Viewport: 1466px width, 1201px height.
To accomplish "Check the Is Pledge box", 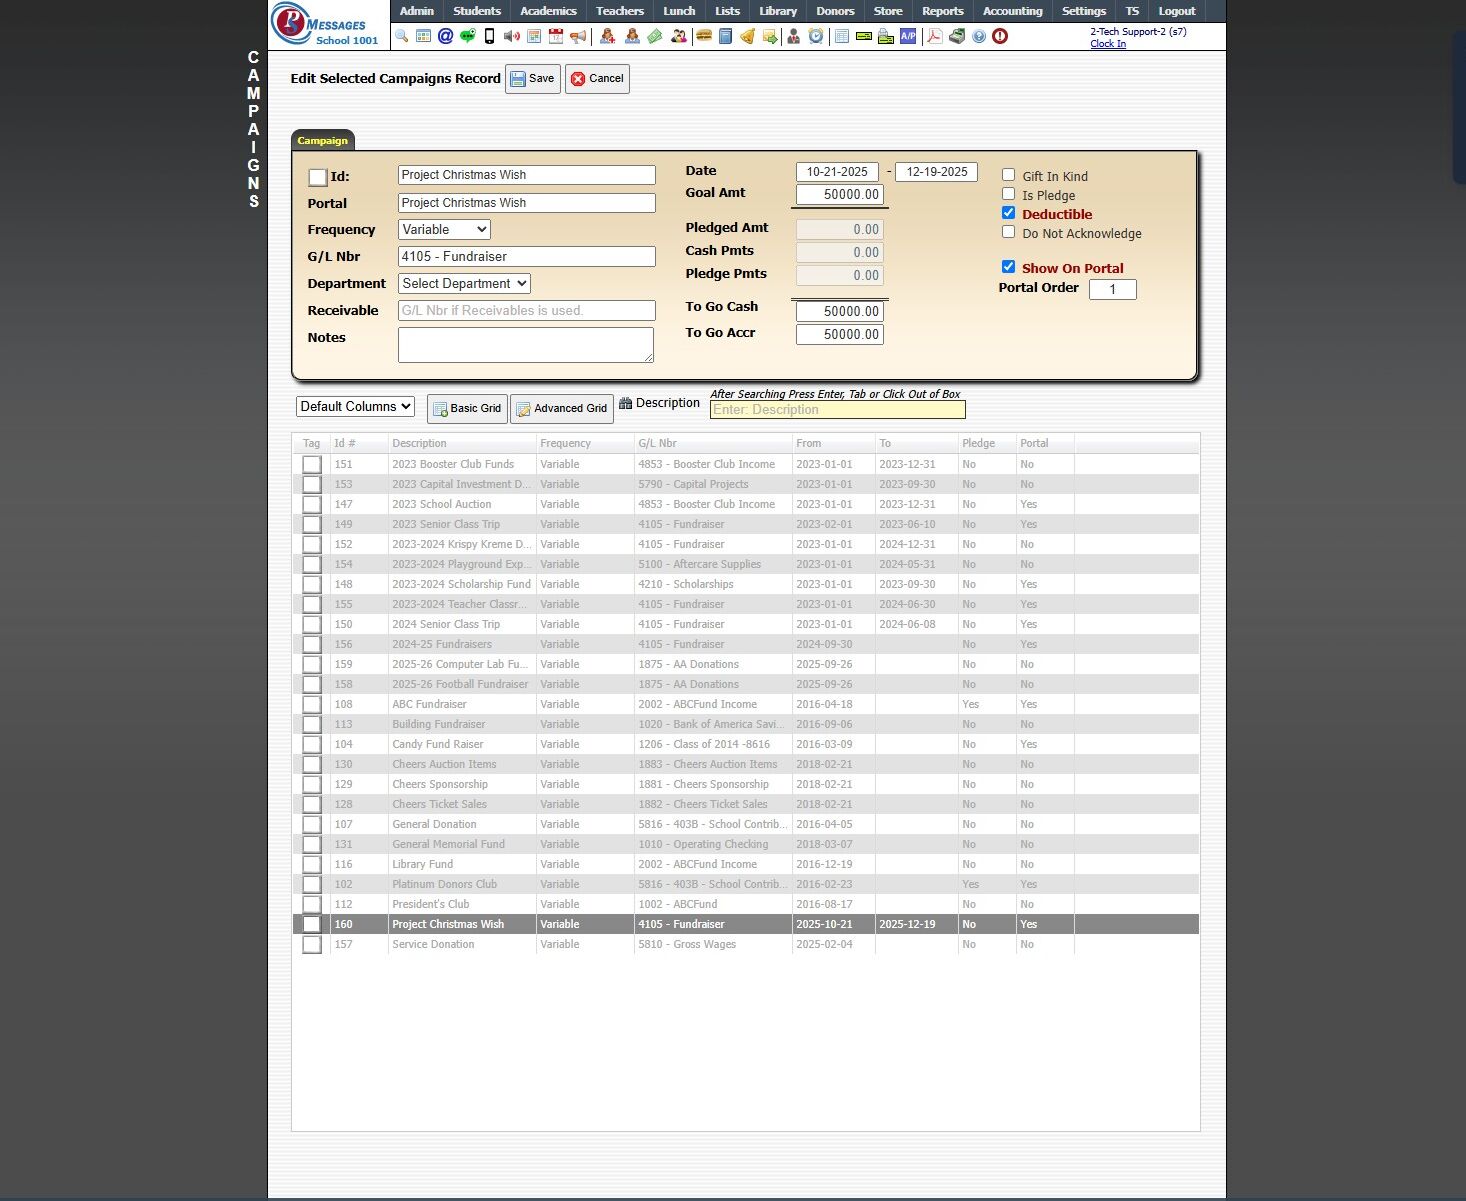I will (x=1008, y=194).
